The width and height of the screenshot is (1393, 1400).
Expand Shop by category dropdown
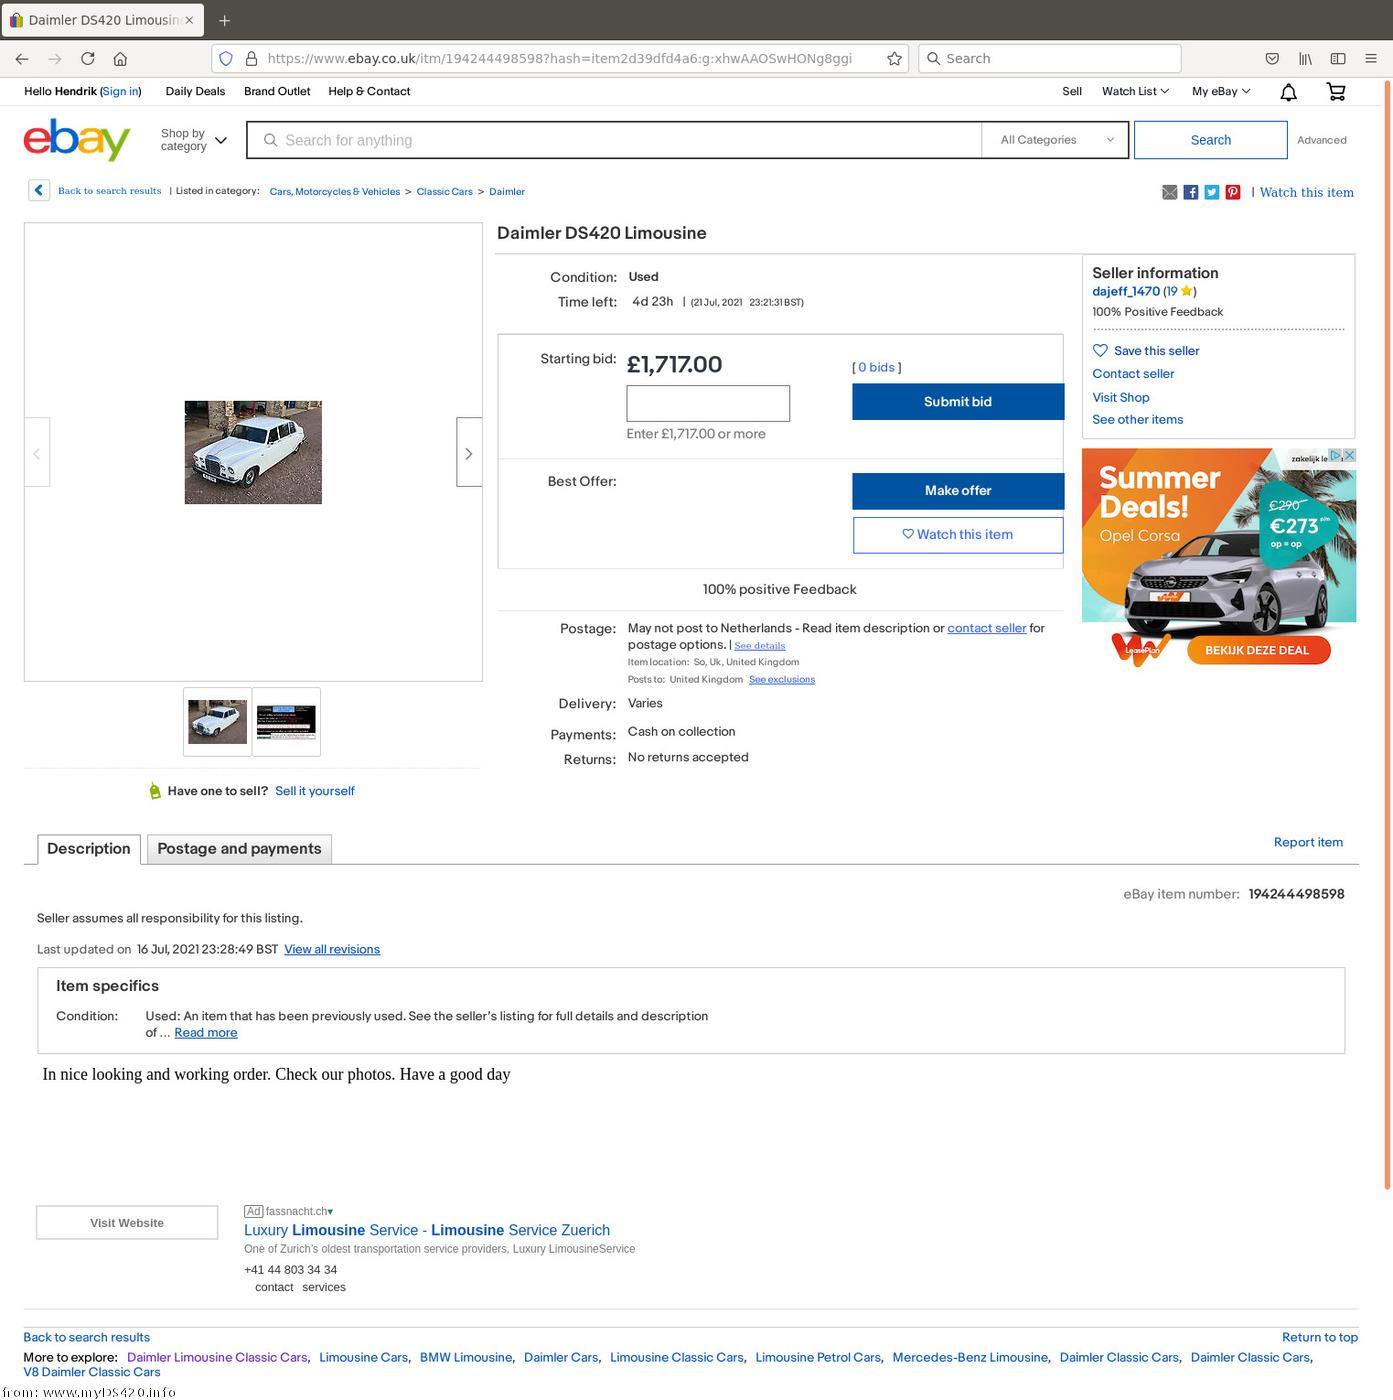coord(194,140)
